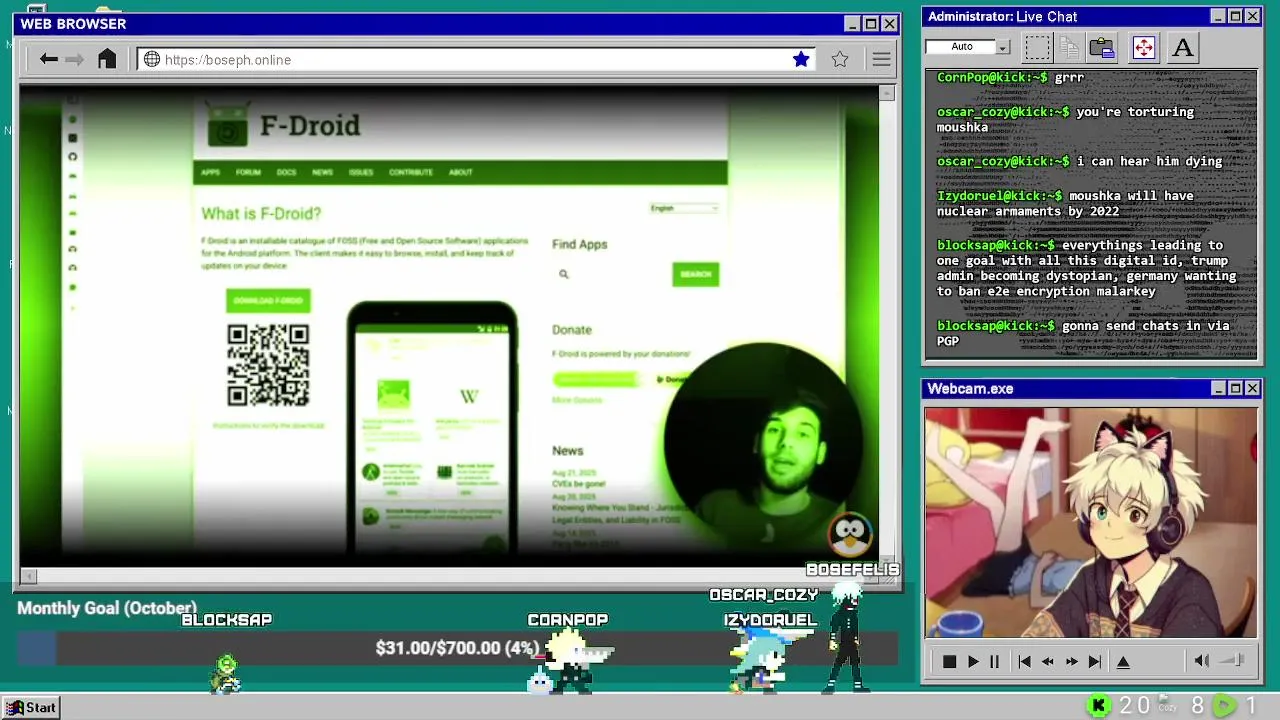Open the verify-download instructions link

point(268,425)
